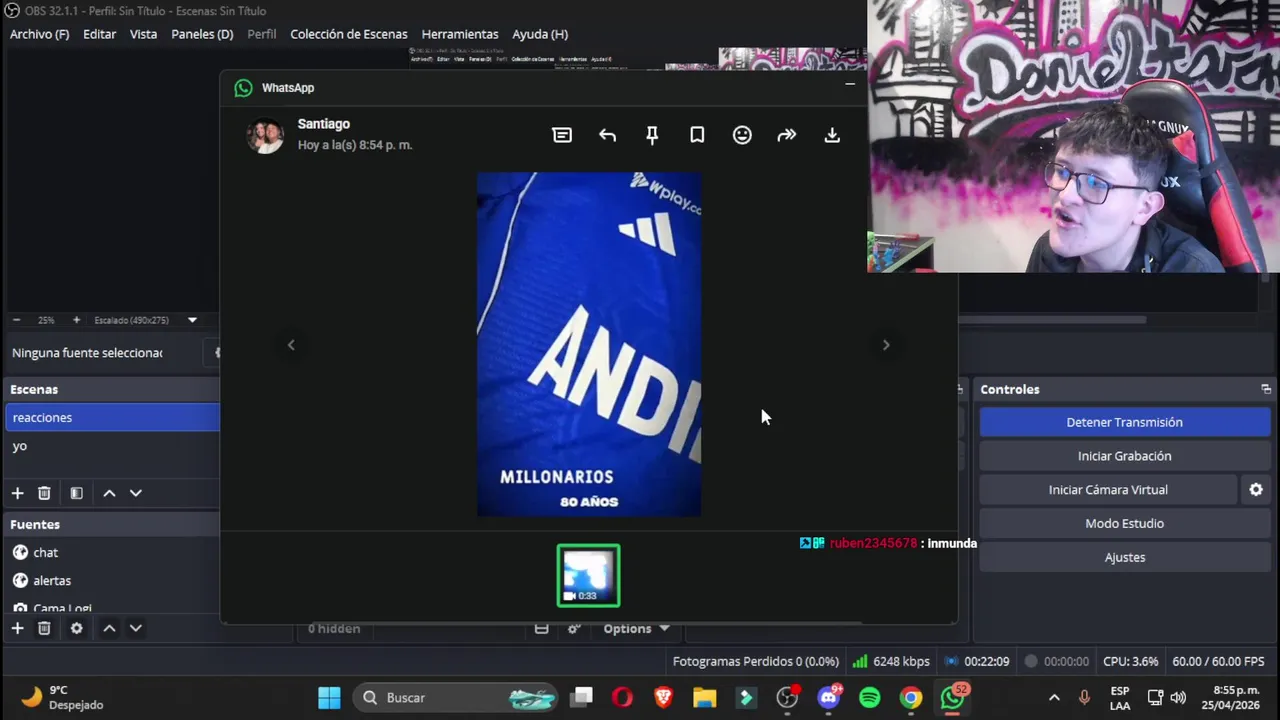Open Opera browser from the taskbar

(622, 698)
